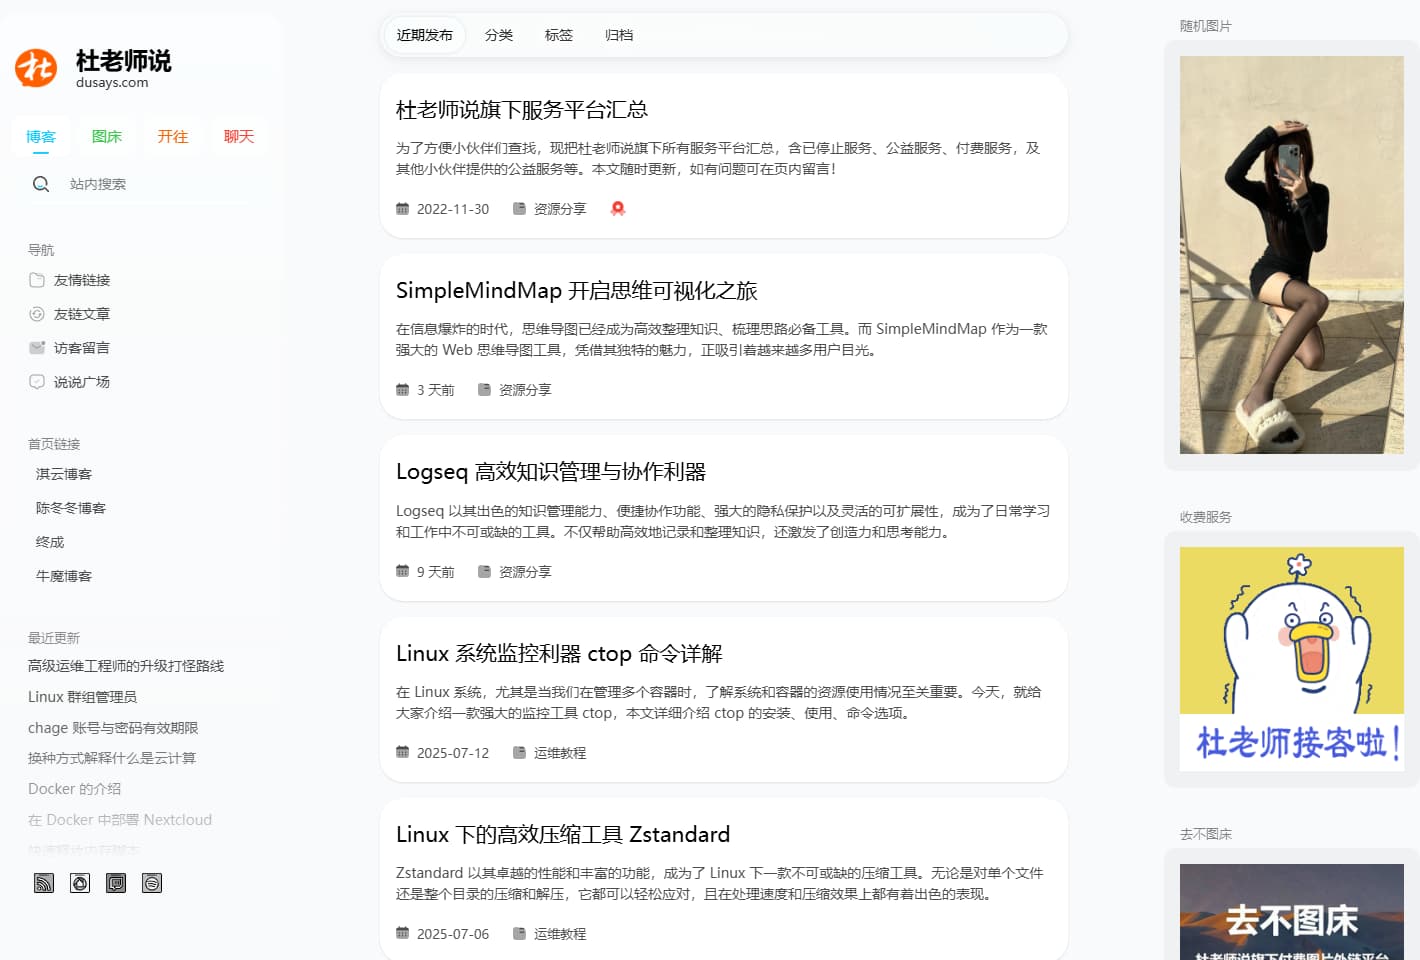
Task: Click the magnifier icon in 站内搜索
Action: pos(41,183)
